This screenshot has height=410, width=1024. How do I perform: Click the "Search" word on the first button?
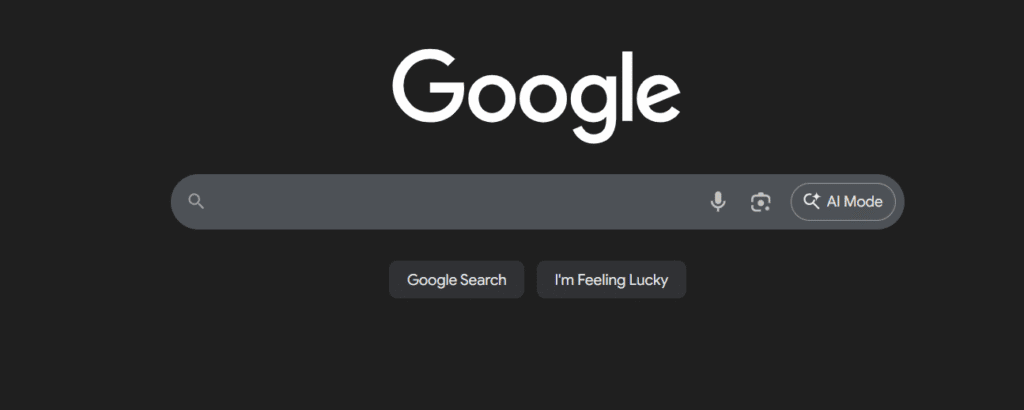pyautogui.click(x=483, y=280)
